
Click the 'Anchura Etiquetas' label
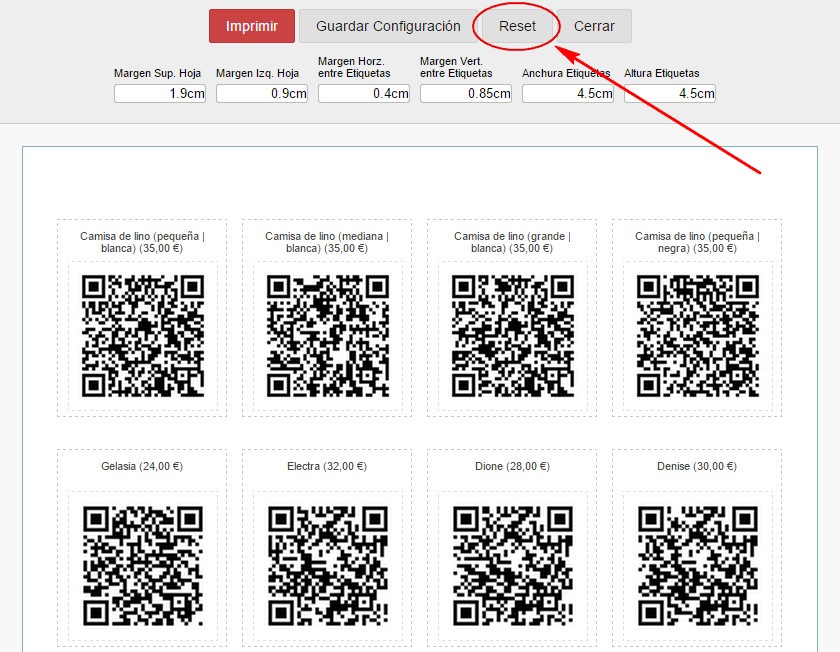click(566, 73)
